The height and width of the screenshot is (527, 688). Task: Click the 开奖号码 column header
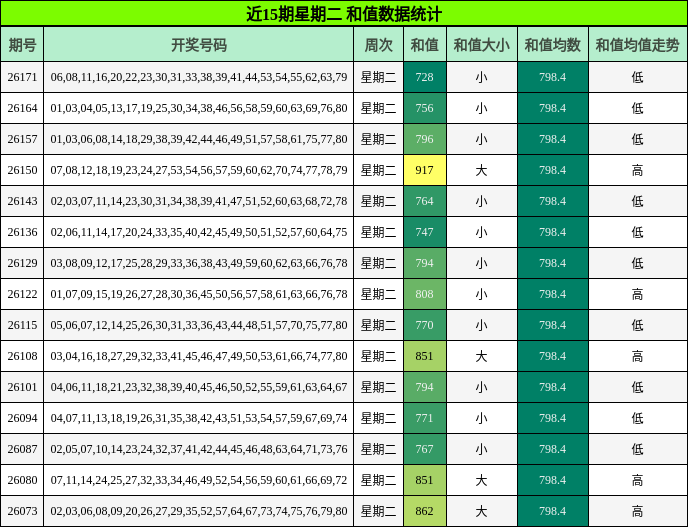click(199, 45)
